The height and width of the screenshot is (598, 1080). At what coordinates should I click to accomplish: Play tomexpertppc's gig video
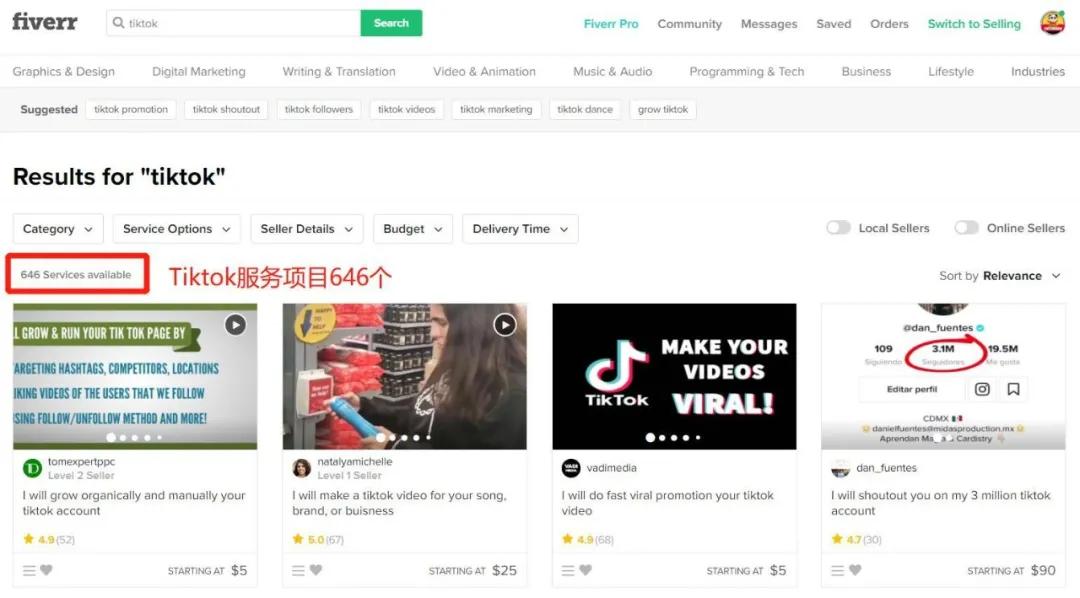tap(235, 325)
